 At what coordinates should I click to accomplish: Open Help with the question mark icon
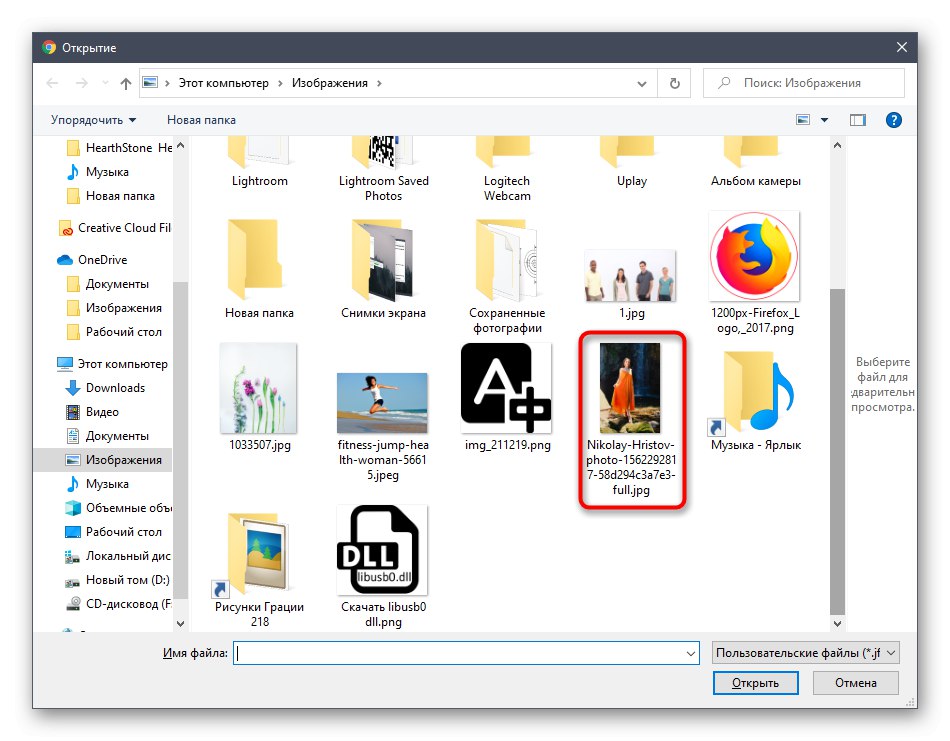coord(894,120)
